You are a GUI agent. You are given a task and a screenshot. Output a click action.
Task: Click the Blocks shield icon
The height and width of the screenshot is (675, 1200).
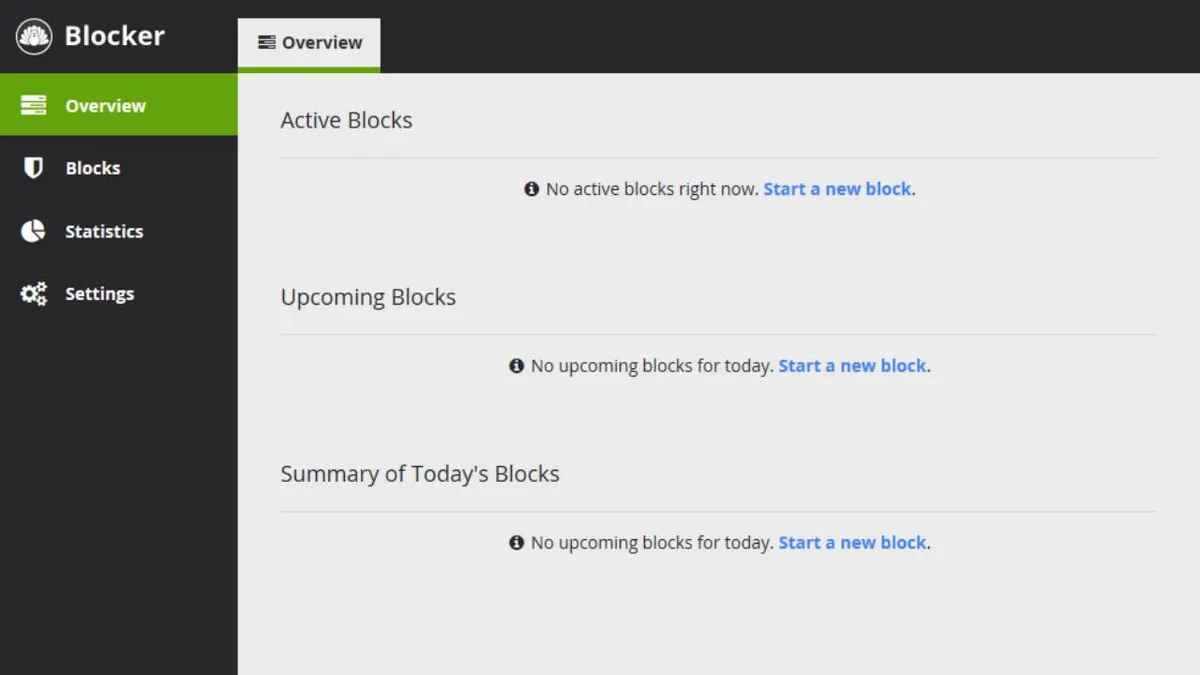[x=34, y=168]
